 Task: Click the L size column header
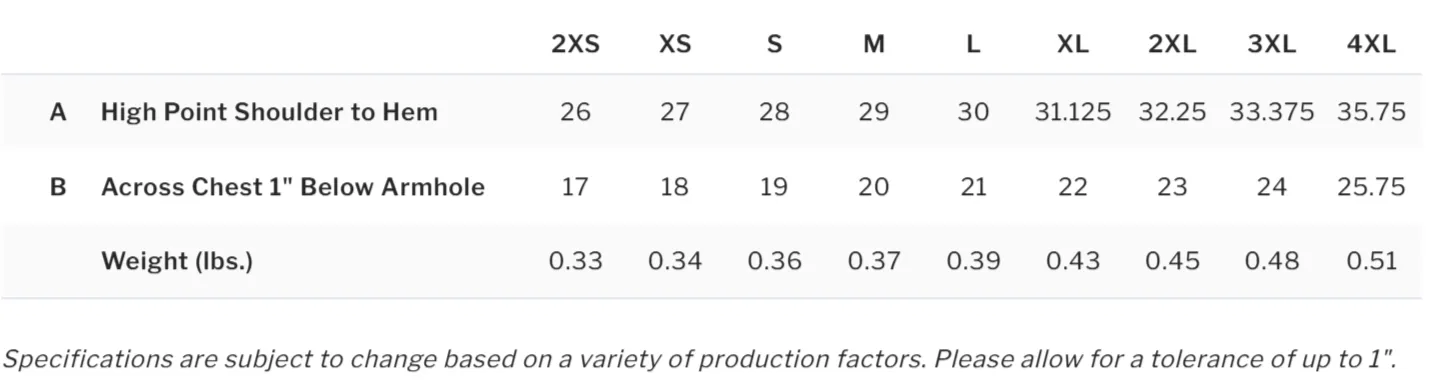coord(973,45)
